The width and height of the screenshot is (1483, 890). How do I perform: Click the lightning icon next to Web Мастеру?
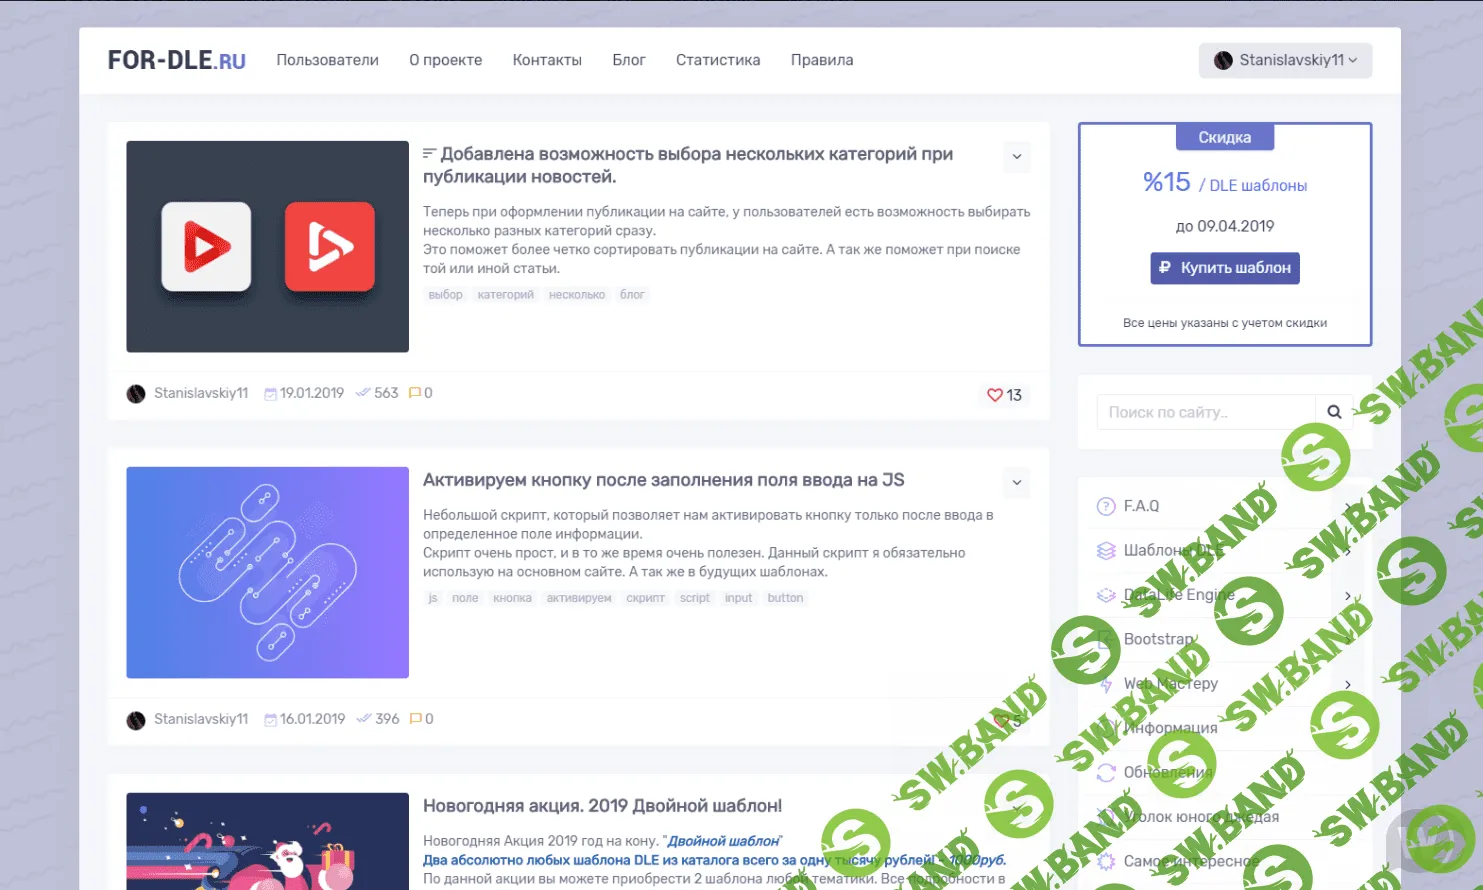pyautogui.click(x=1106, y=683)
